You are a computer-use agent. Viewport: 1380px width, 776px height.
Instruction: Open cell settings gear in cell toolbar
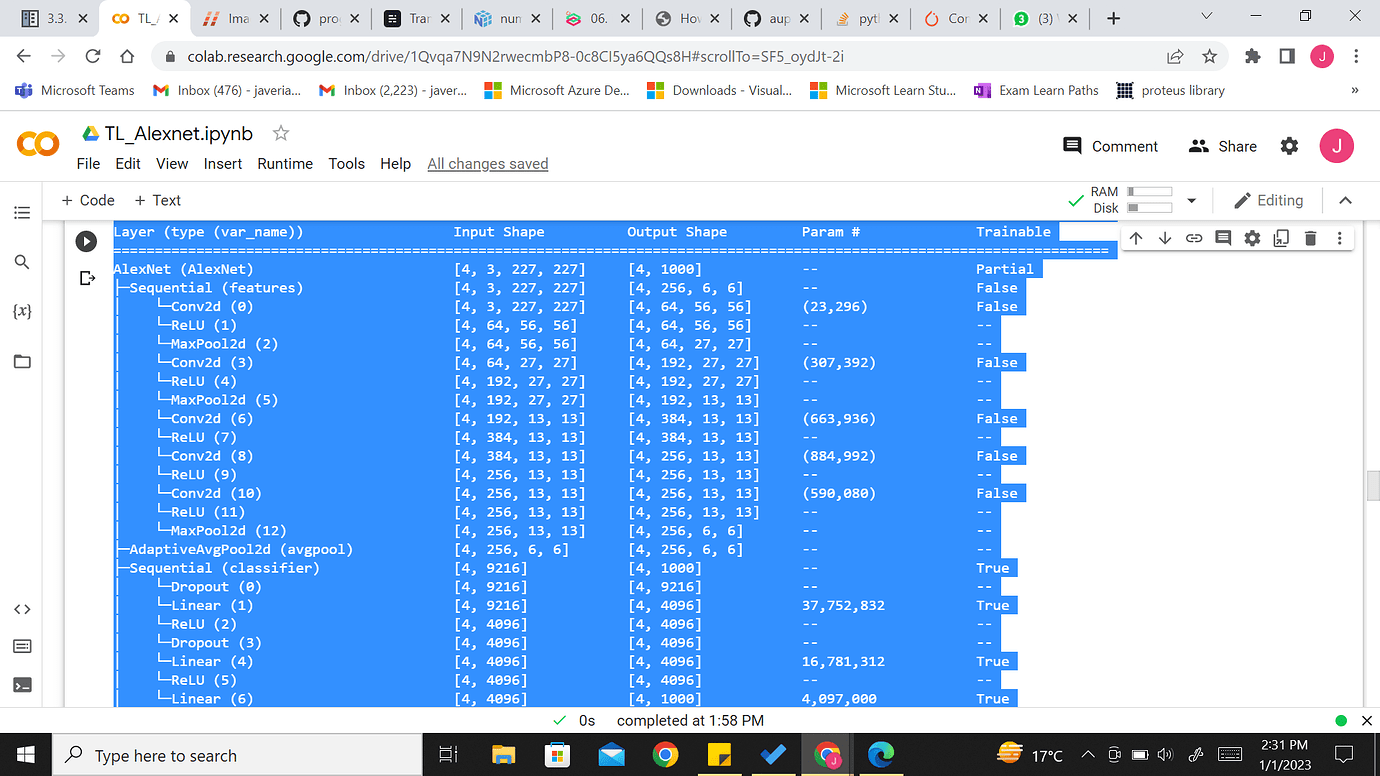click(1252, 238)
